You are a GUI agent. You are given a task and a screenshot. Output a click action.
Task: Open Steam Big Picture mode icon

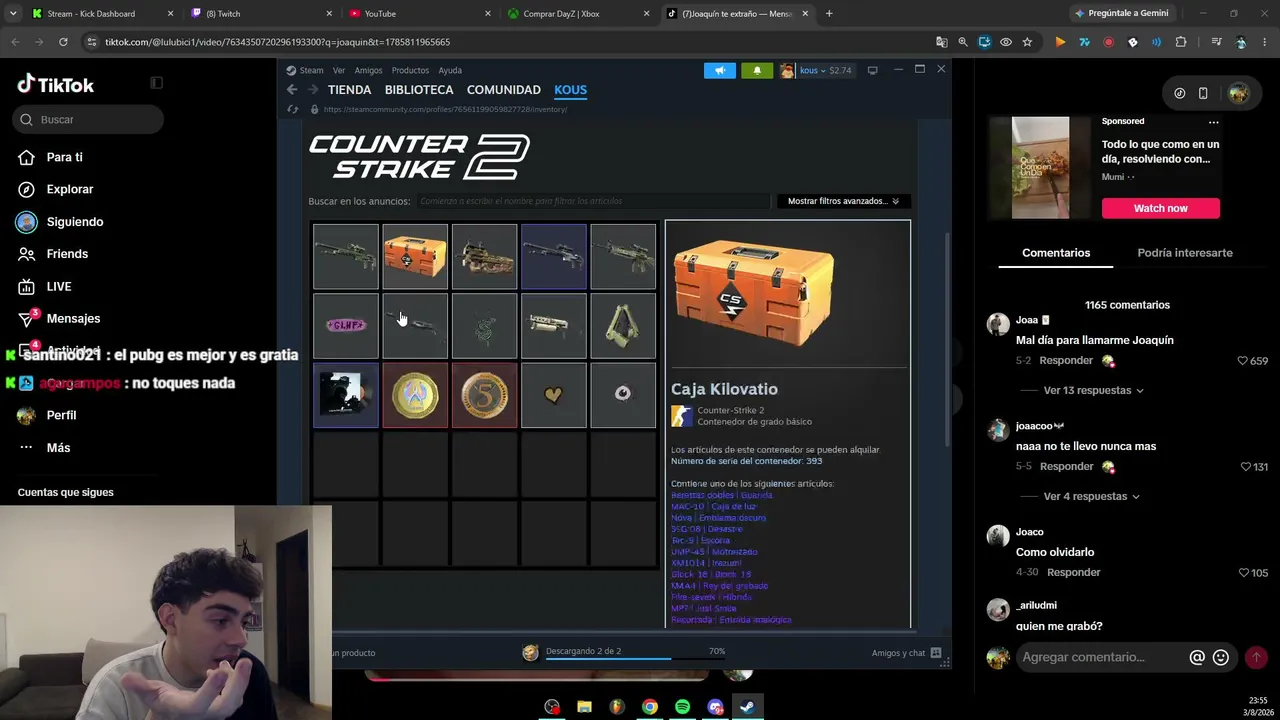(873, 70)
